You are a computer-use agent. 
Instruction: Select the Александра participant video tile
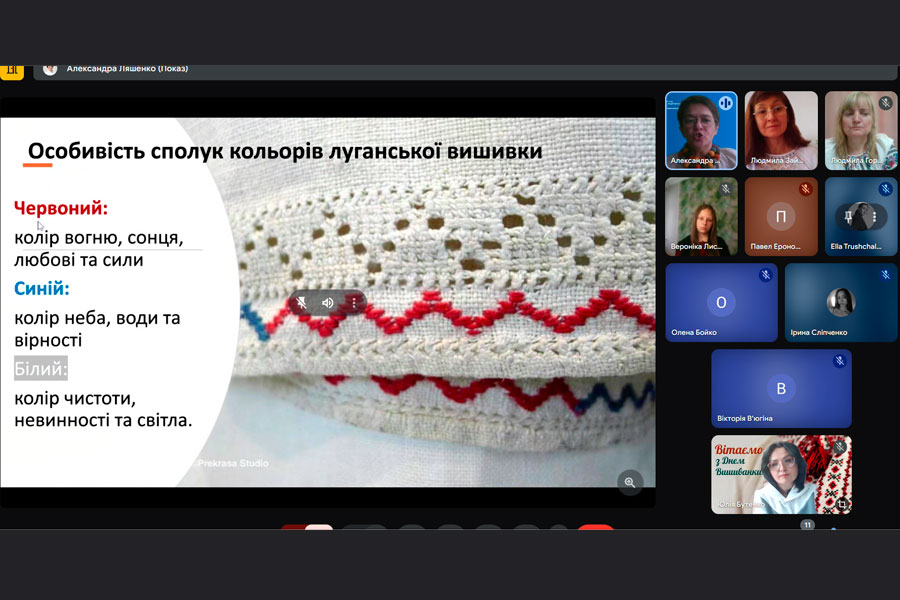(701, 130)
